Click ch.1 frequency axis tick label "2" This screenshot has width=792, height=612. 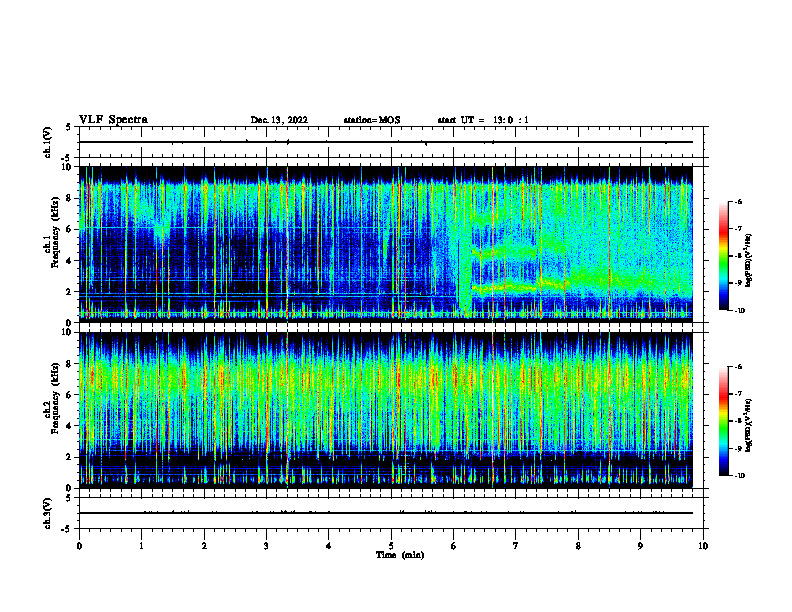tap(69, 291)
